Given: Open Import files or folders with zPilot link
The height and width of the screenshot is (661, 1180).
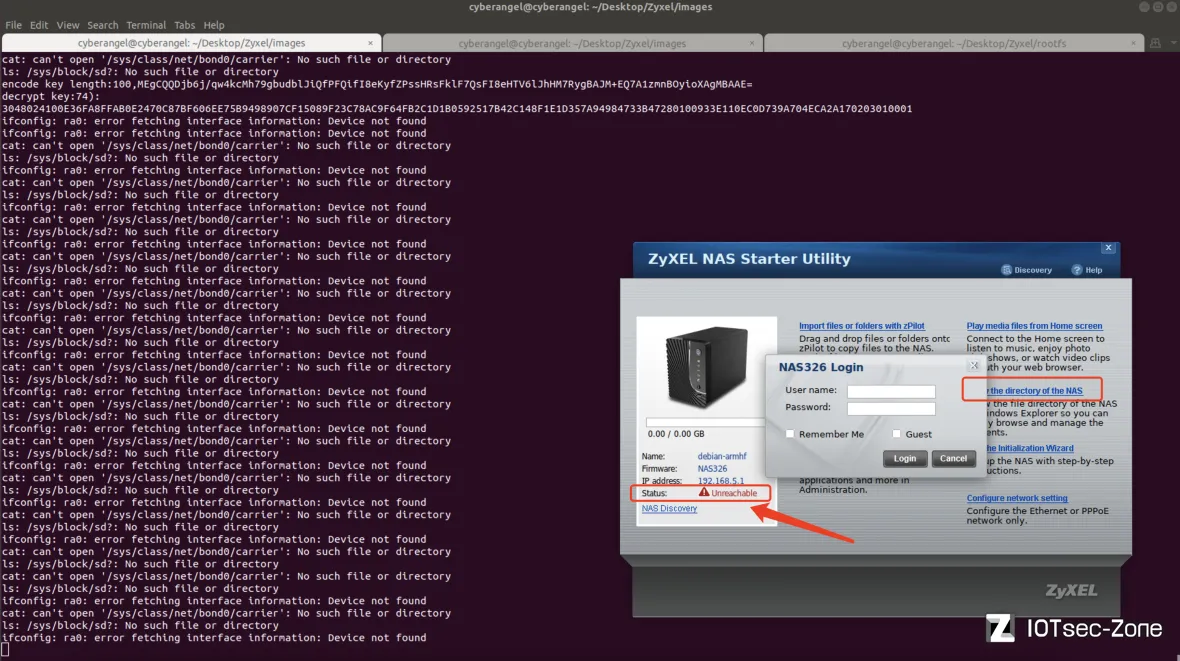Looking at the screenshot, I should coord(862,326).
